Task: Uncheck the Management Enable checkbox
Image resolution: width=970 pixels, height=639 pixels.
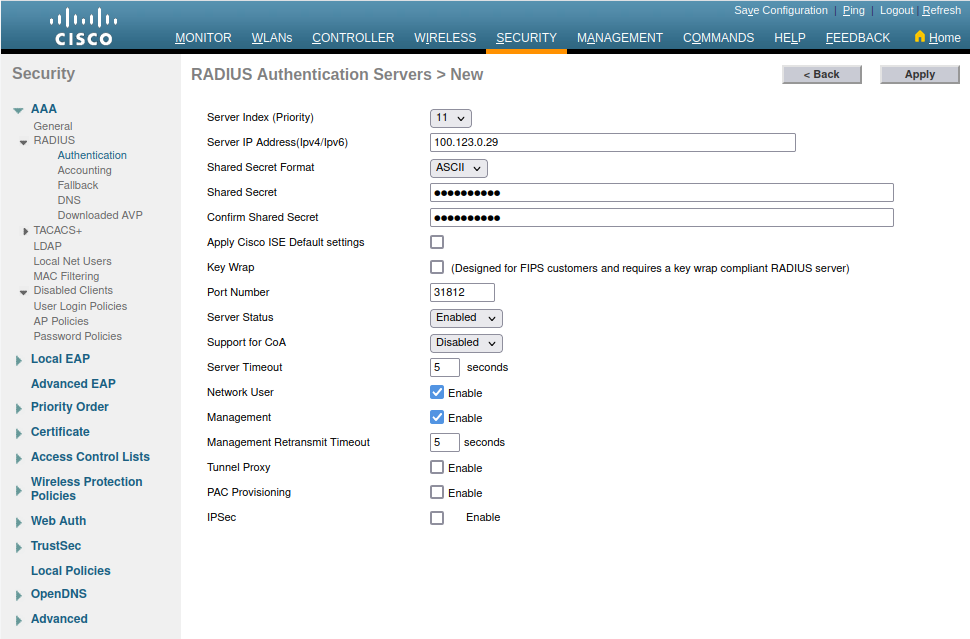Action: [x=437, y=417]
